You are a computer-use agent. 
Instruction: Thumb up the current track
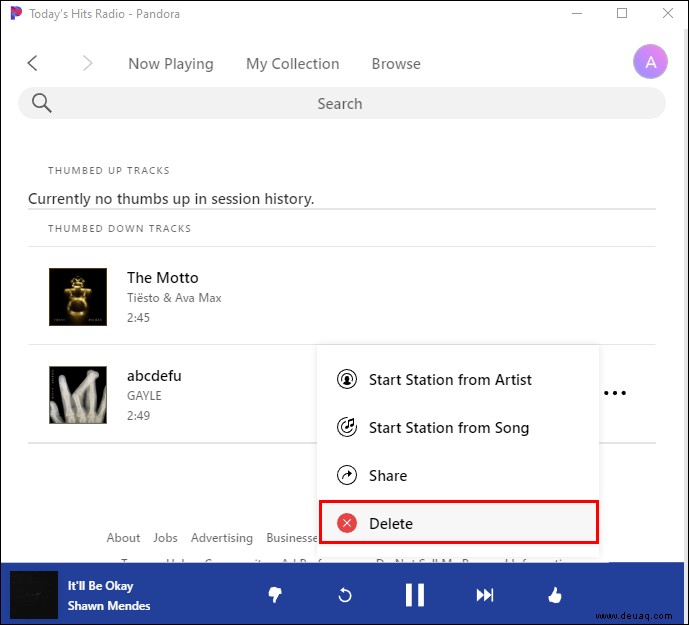555,595
